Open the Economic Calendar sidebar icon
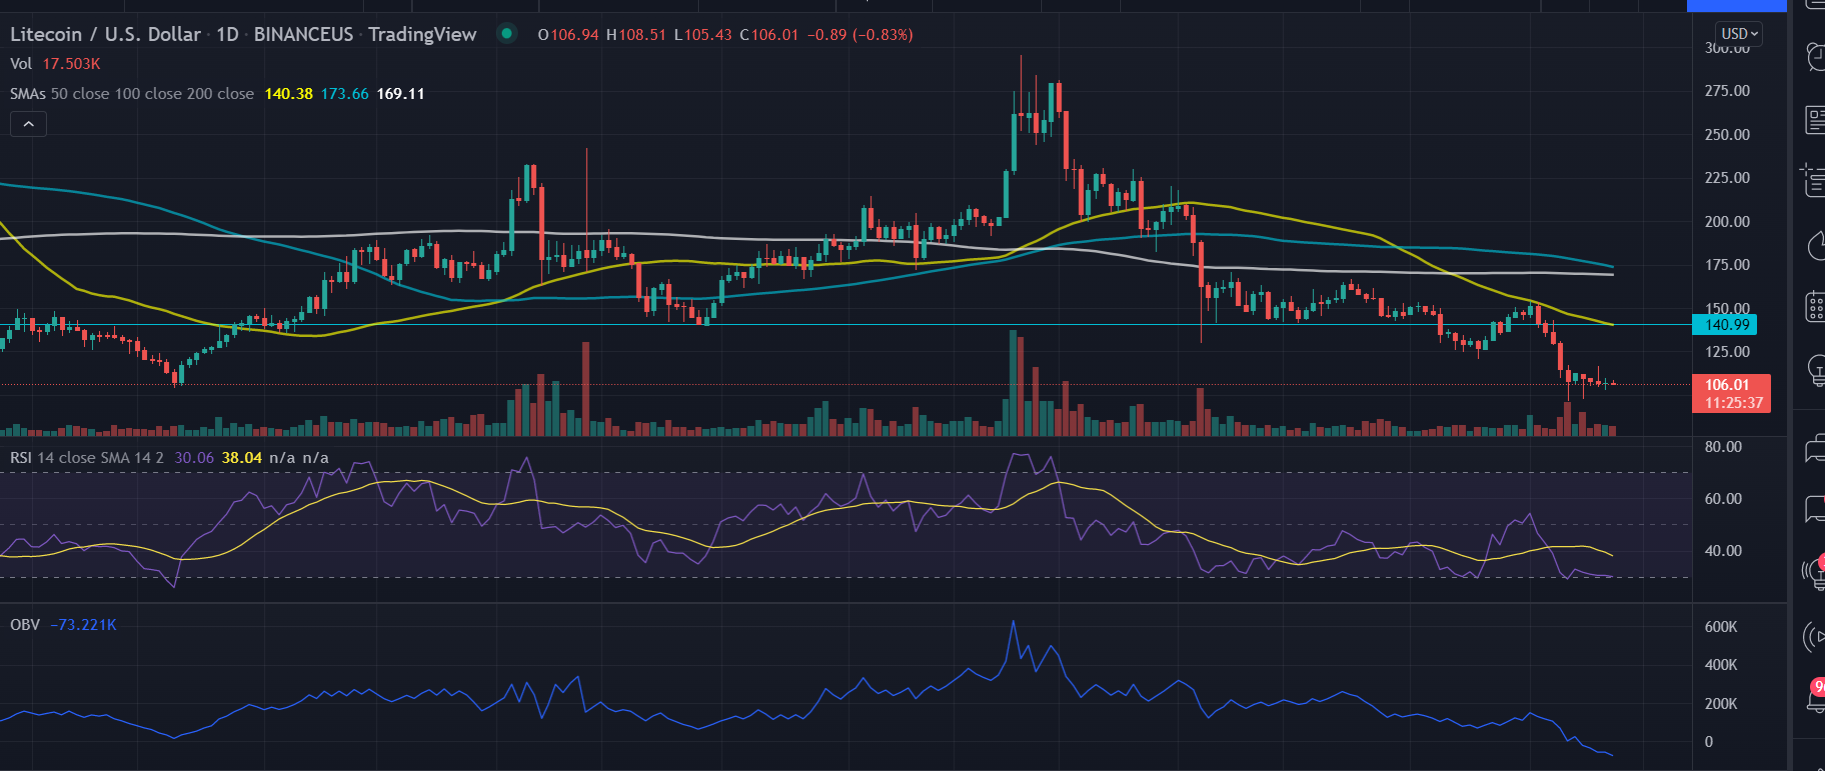This screenshot has height=771, width=1825. (1815, 307)
